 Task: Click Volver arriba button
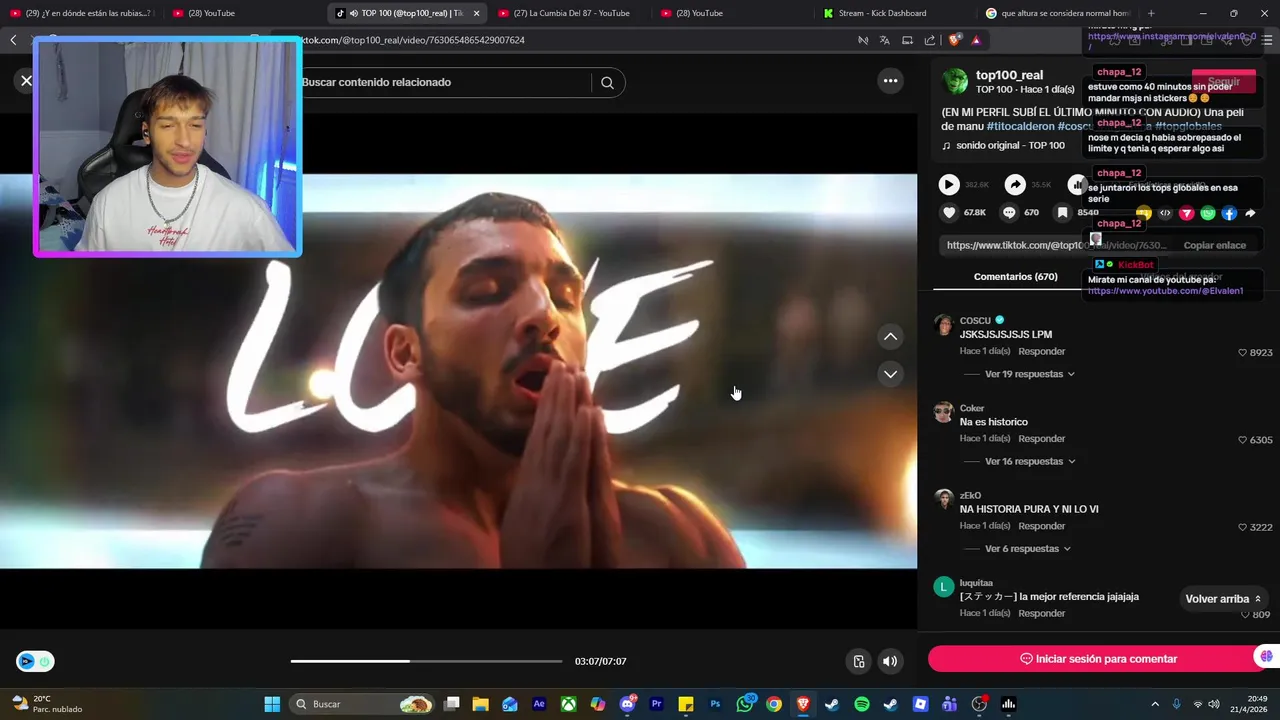point(1223,599)
